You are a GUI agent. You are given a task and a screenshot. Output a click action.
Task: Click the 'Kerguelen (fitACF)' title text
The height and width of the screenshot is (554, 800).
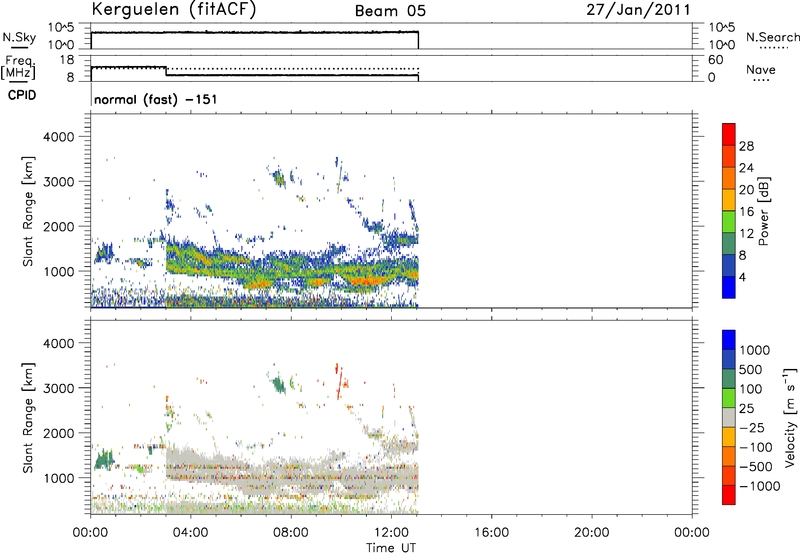point(173,10)
